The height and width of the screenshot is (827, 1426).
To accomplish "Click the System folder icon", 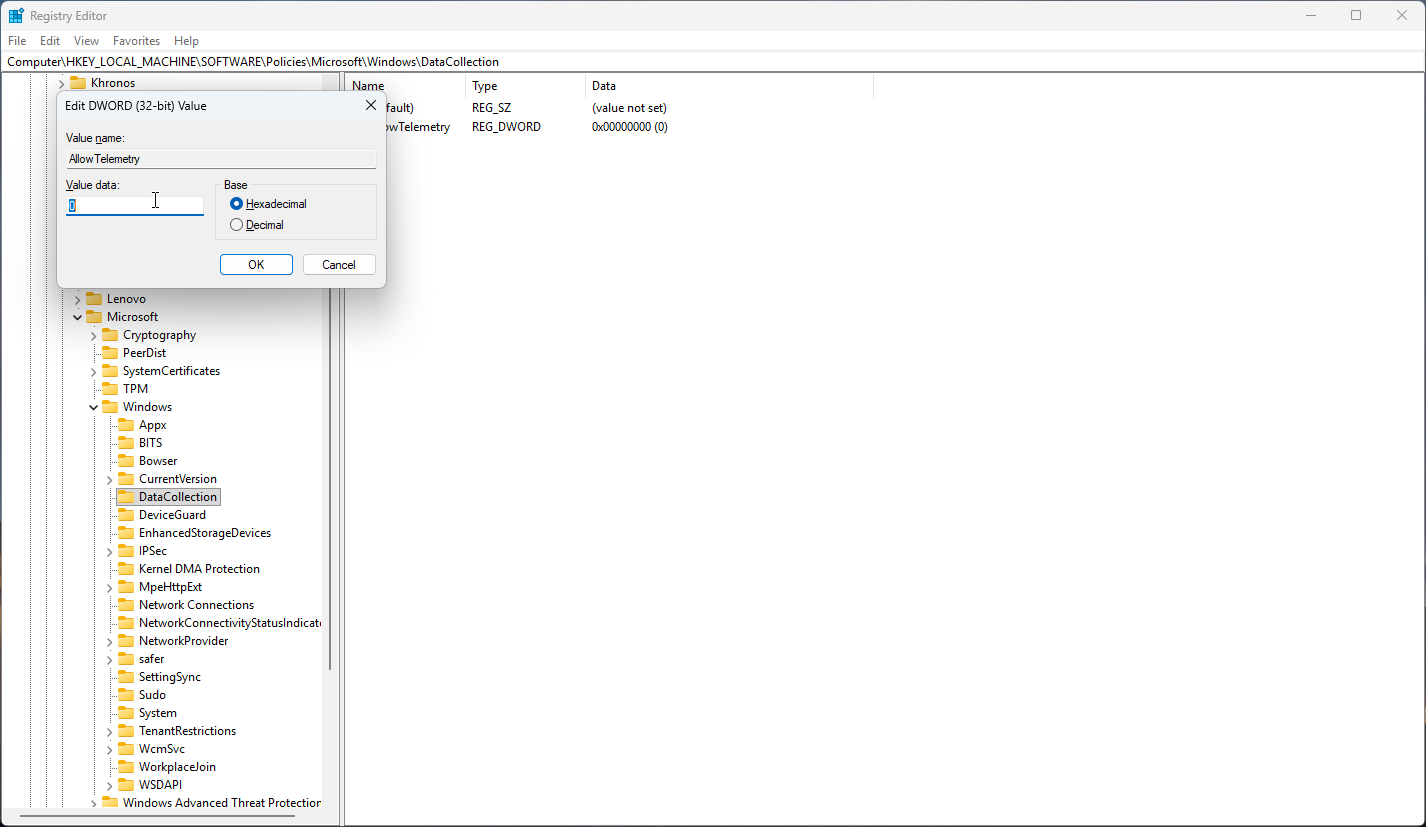I will tap(126, 713).
